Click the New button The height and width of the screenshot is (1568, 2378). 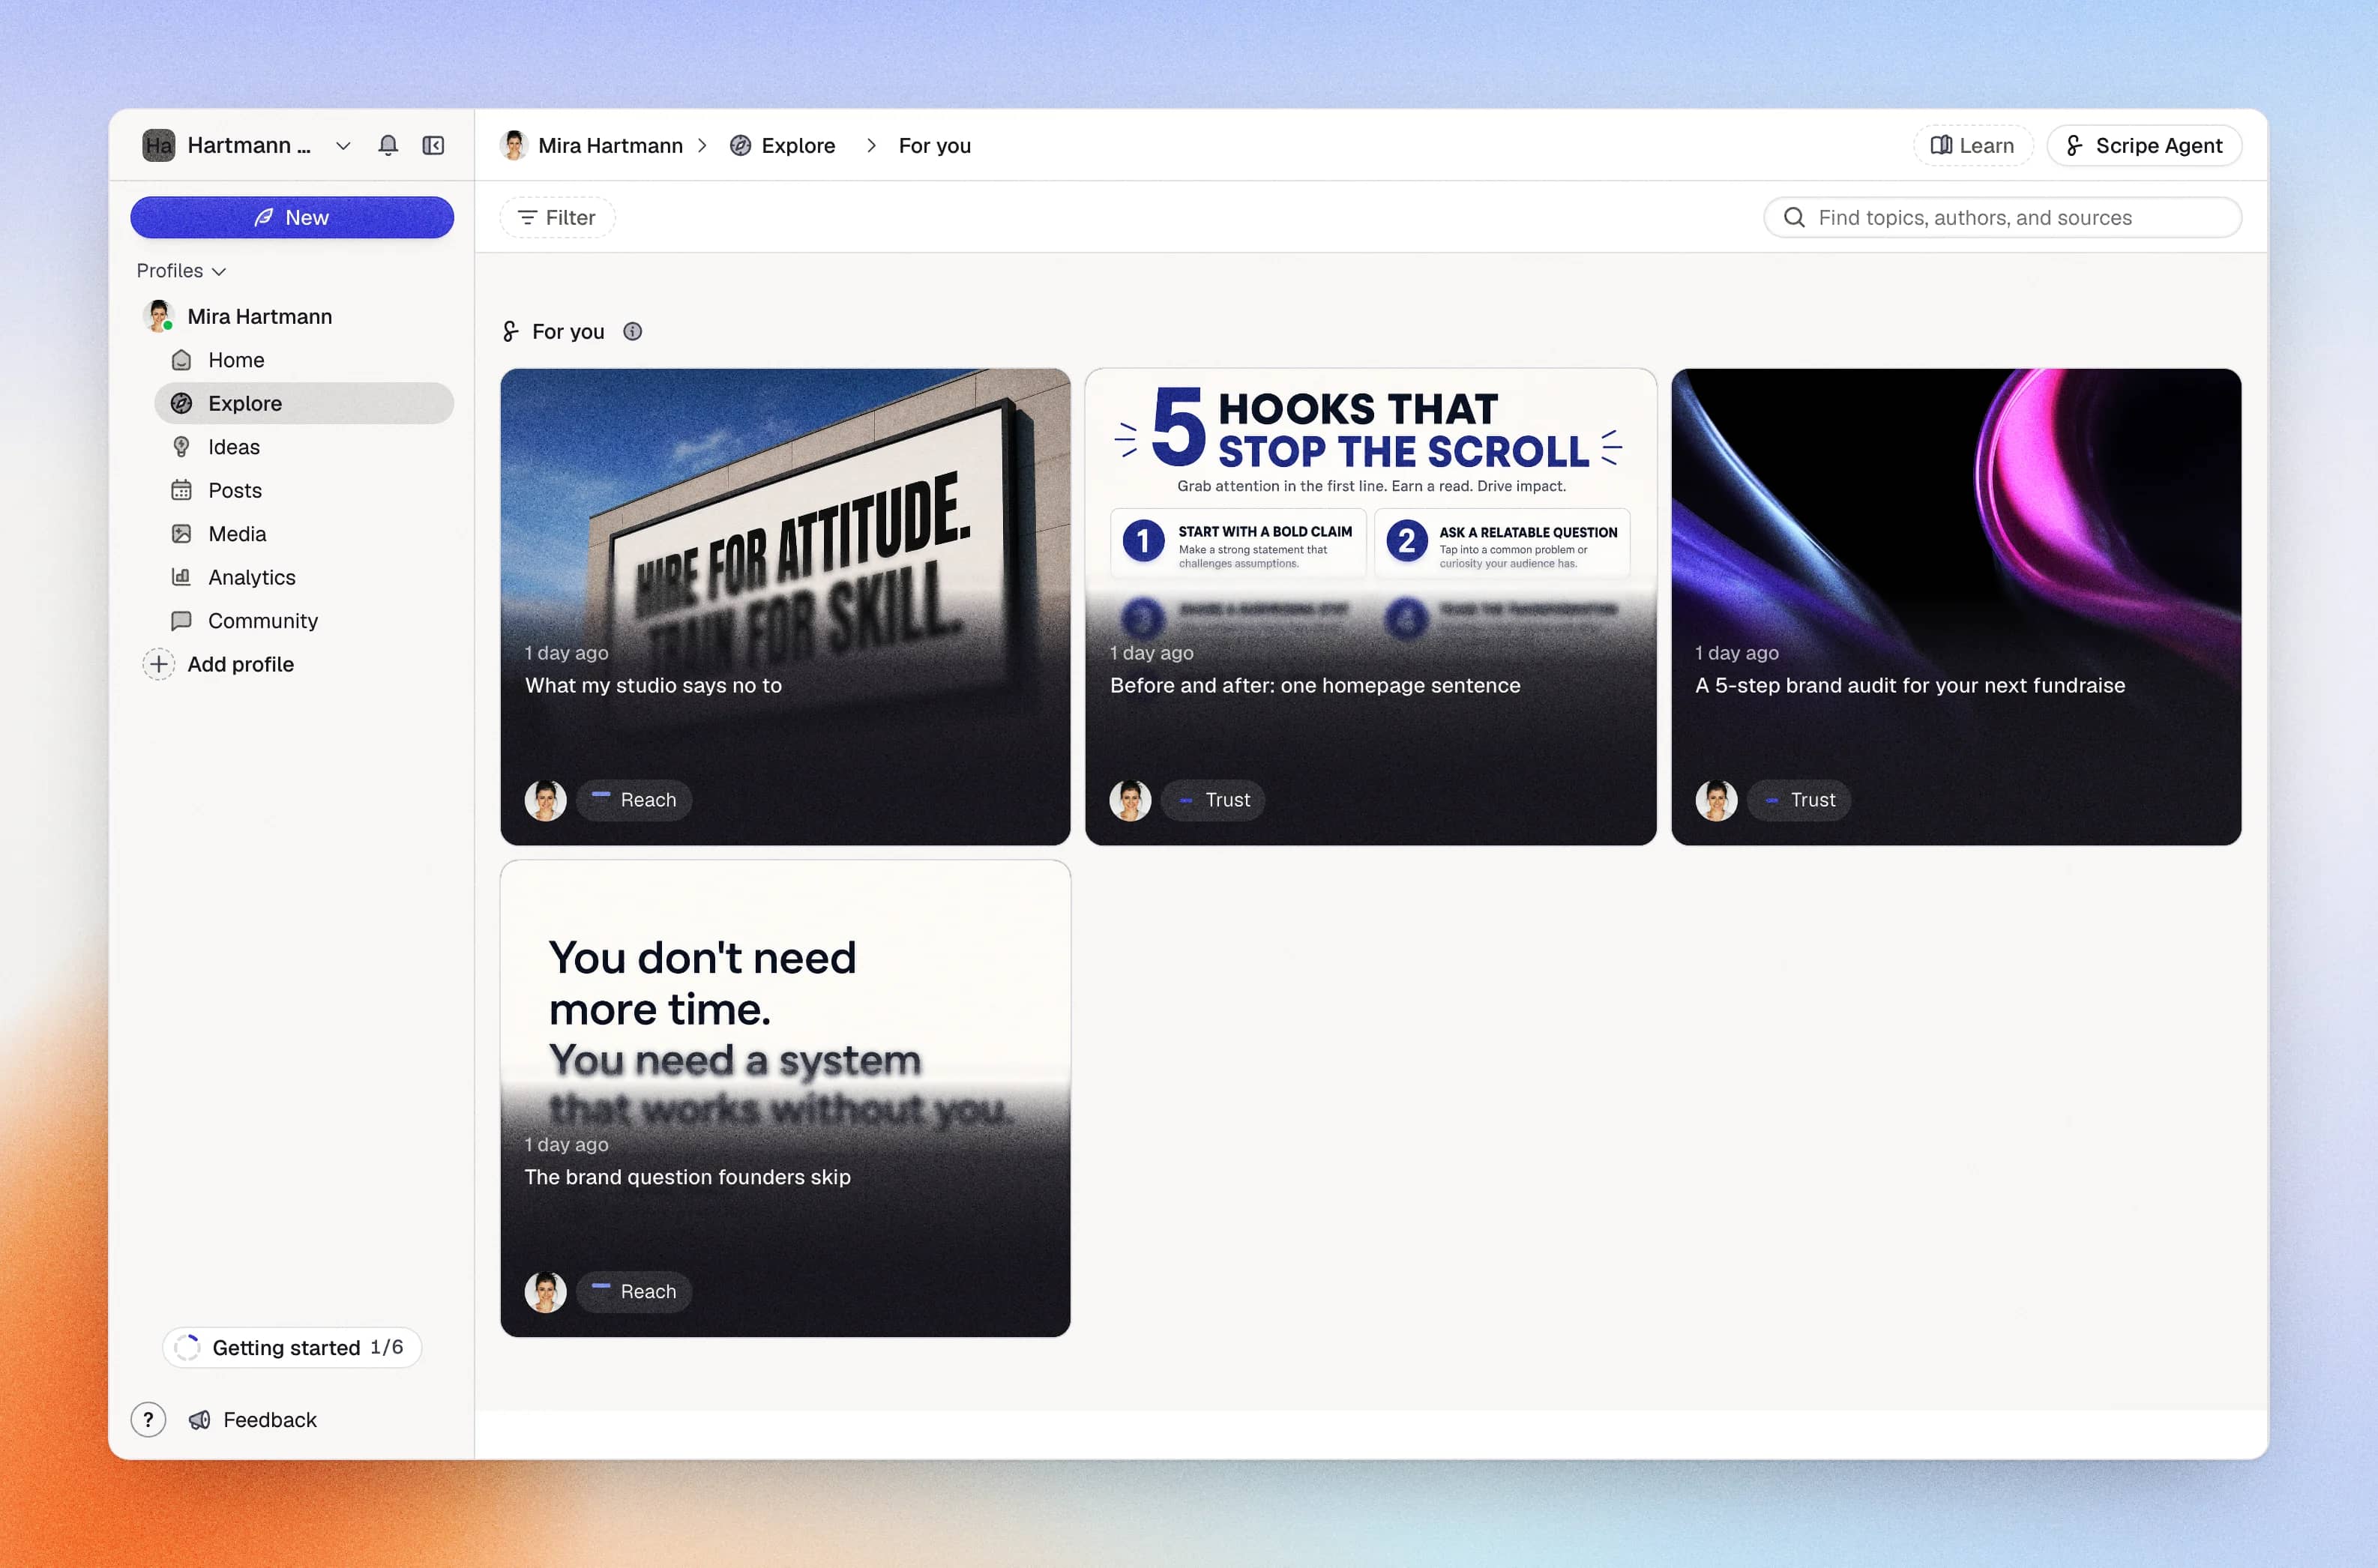[292, 217]
